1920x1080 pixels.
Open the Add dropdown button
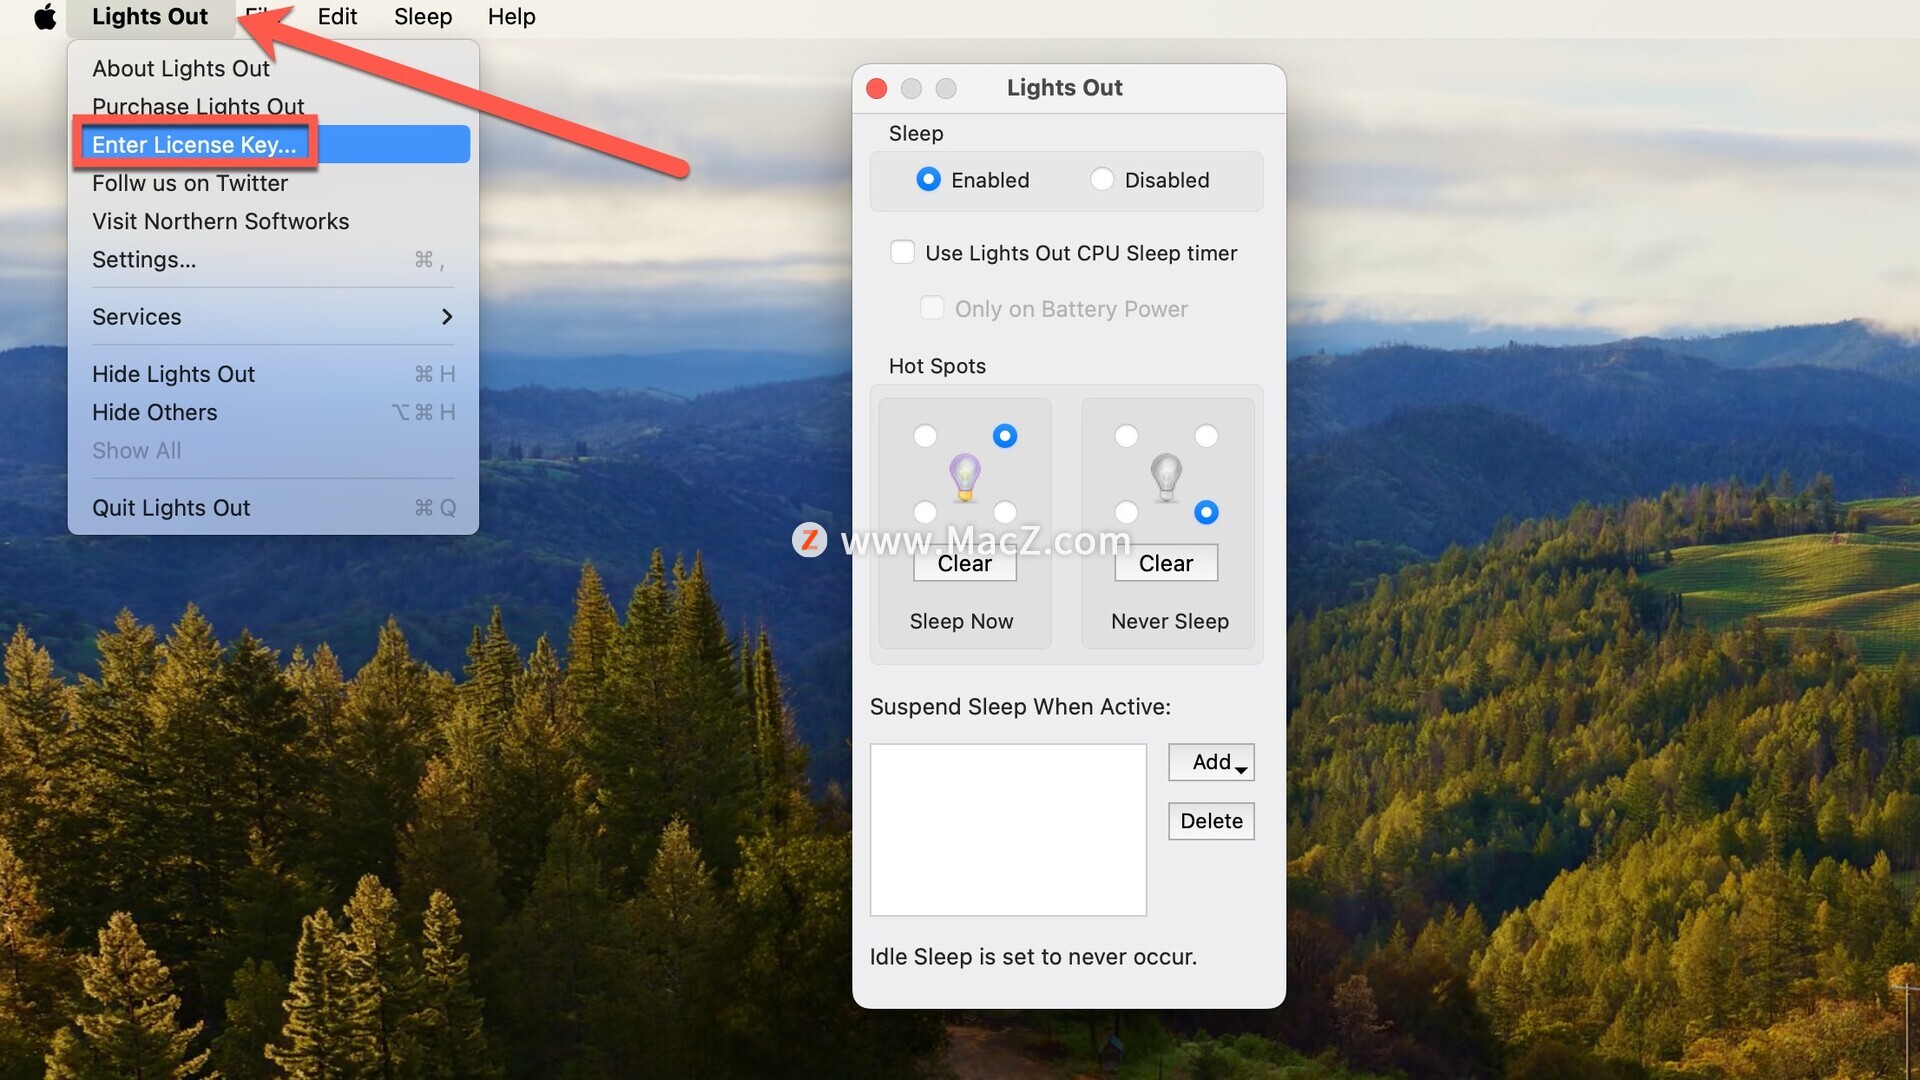[x=1211, y=762]
